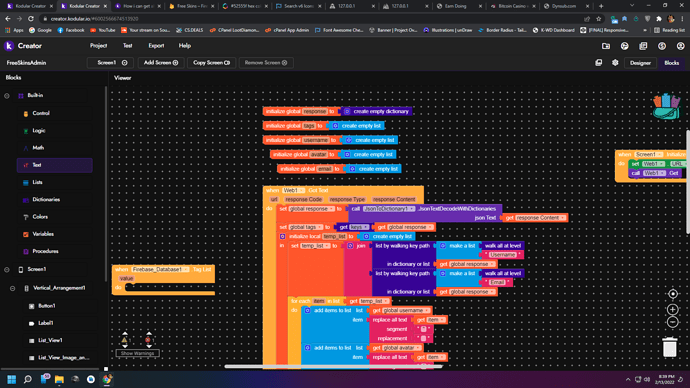Open the YouTube bookmark
Screen dimensions: 690x388
[x=102, y=30]
